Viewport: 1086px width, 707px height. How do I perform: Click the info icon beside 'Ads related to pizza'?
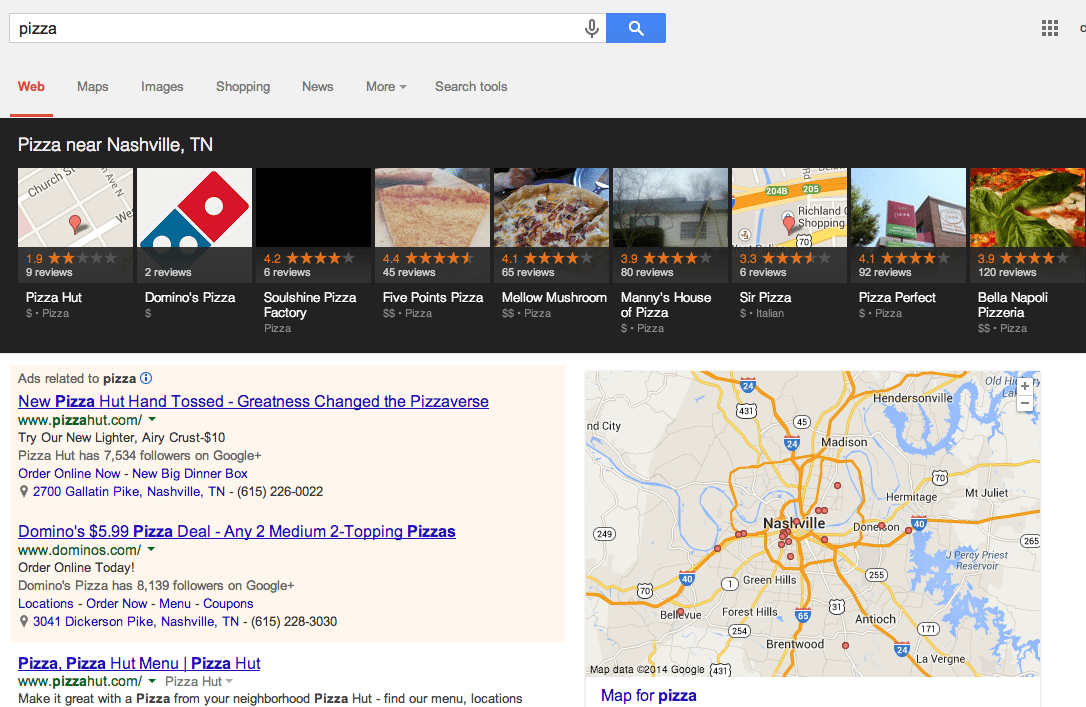coord(145,378)
